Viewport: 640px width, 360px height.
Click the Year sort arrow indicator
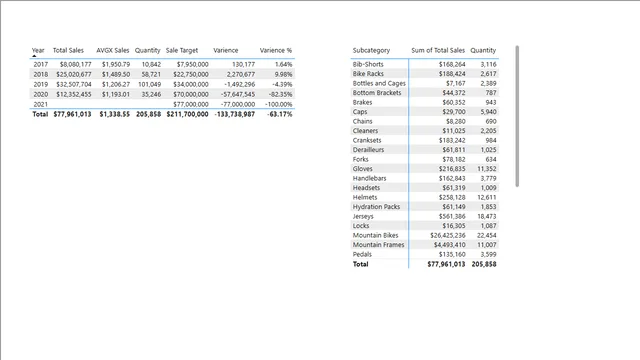click(x=34, y=56)
